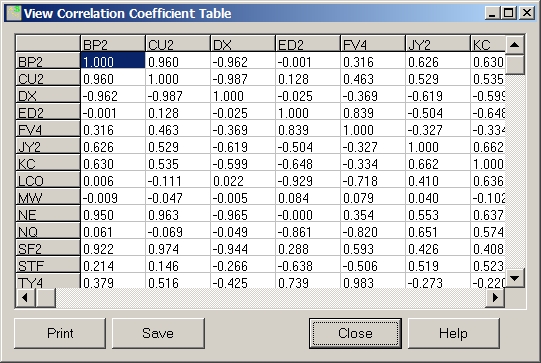The height and width of the screenshot is (363, 541).
Task: Select the BP2 column header
Action: (113, 44)
